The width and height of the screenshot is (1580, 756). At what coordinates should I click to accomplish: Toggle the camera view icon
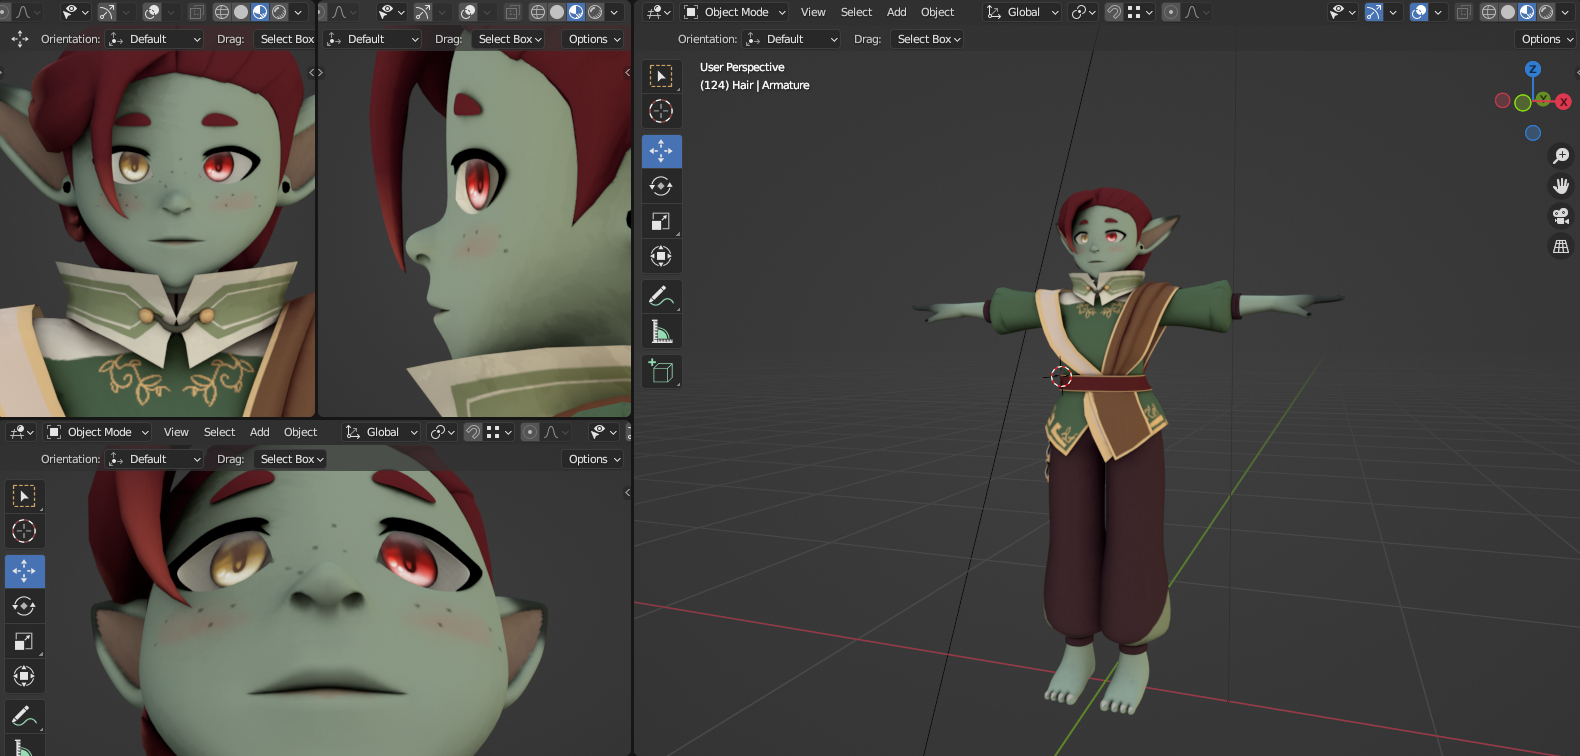coord(1560,216)
